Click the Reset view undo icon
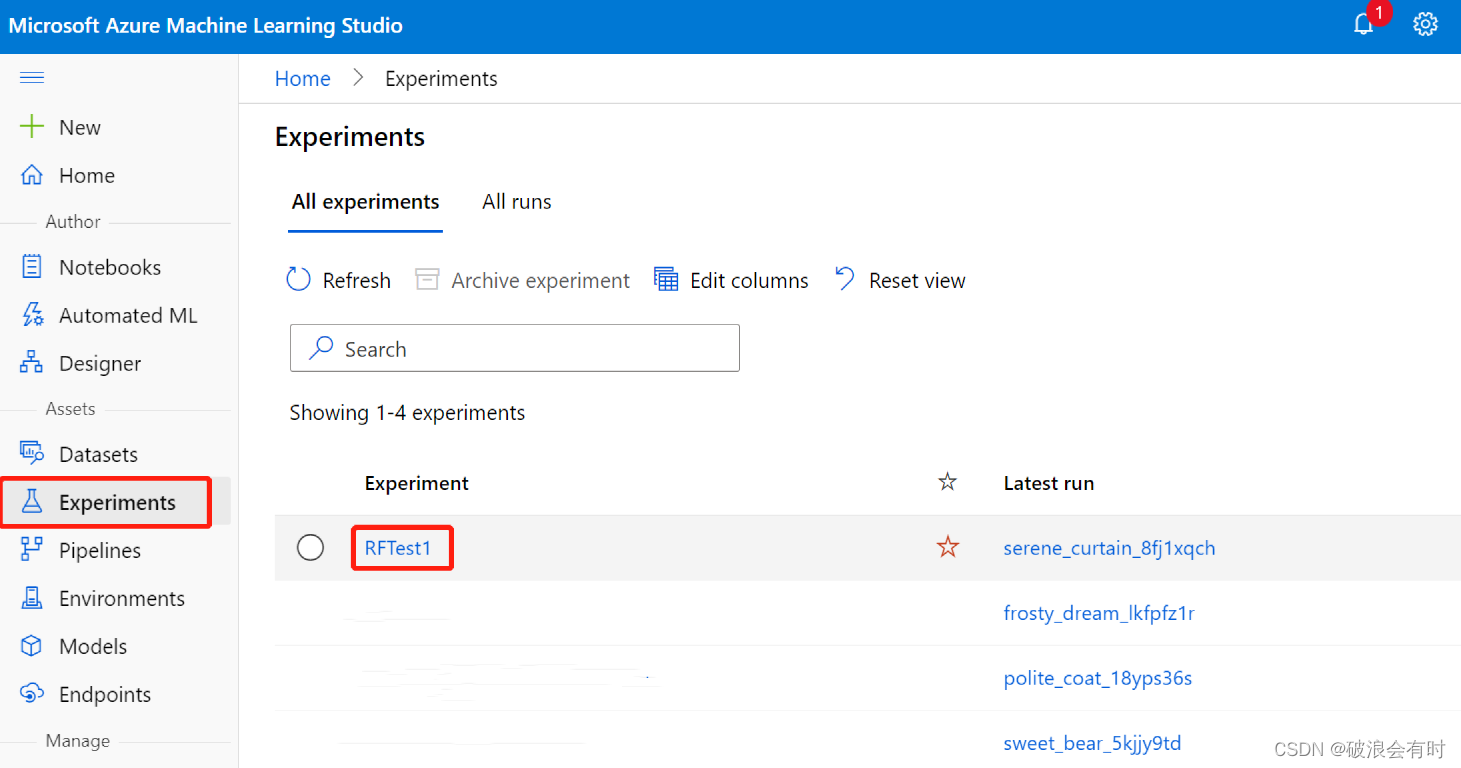This screenshot has width=1461, height=768. [845, 279]
